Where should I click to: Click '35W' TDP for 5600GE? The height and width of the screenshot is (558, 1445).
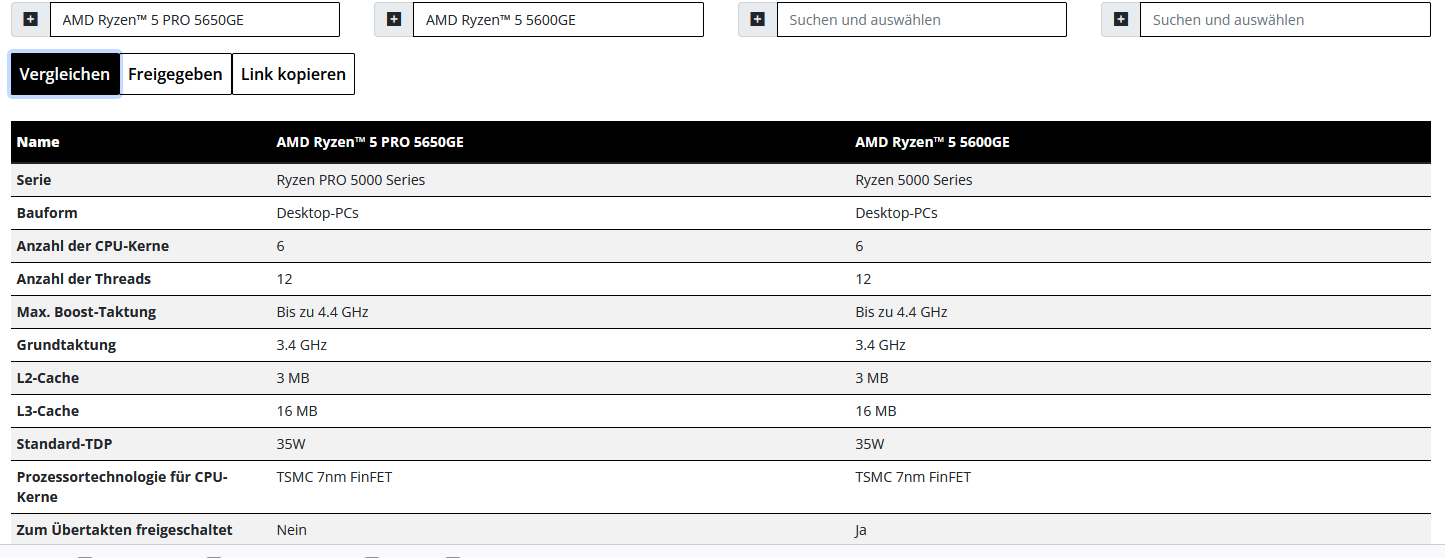870,444
